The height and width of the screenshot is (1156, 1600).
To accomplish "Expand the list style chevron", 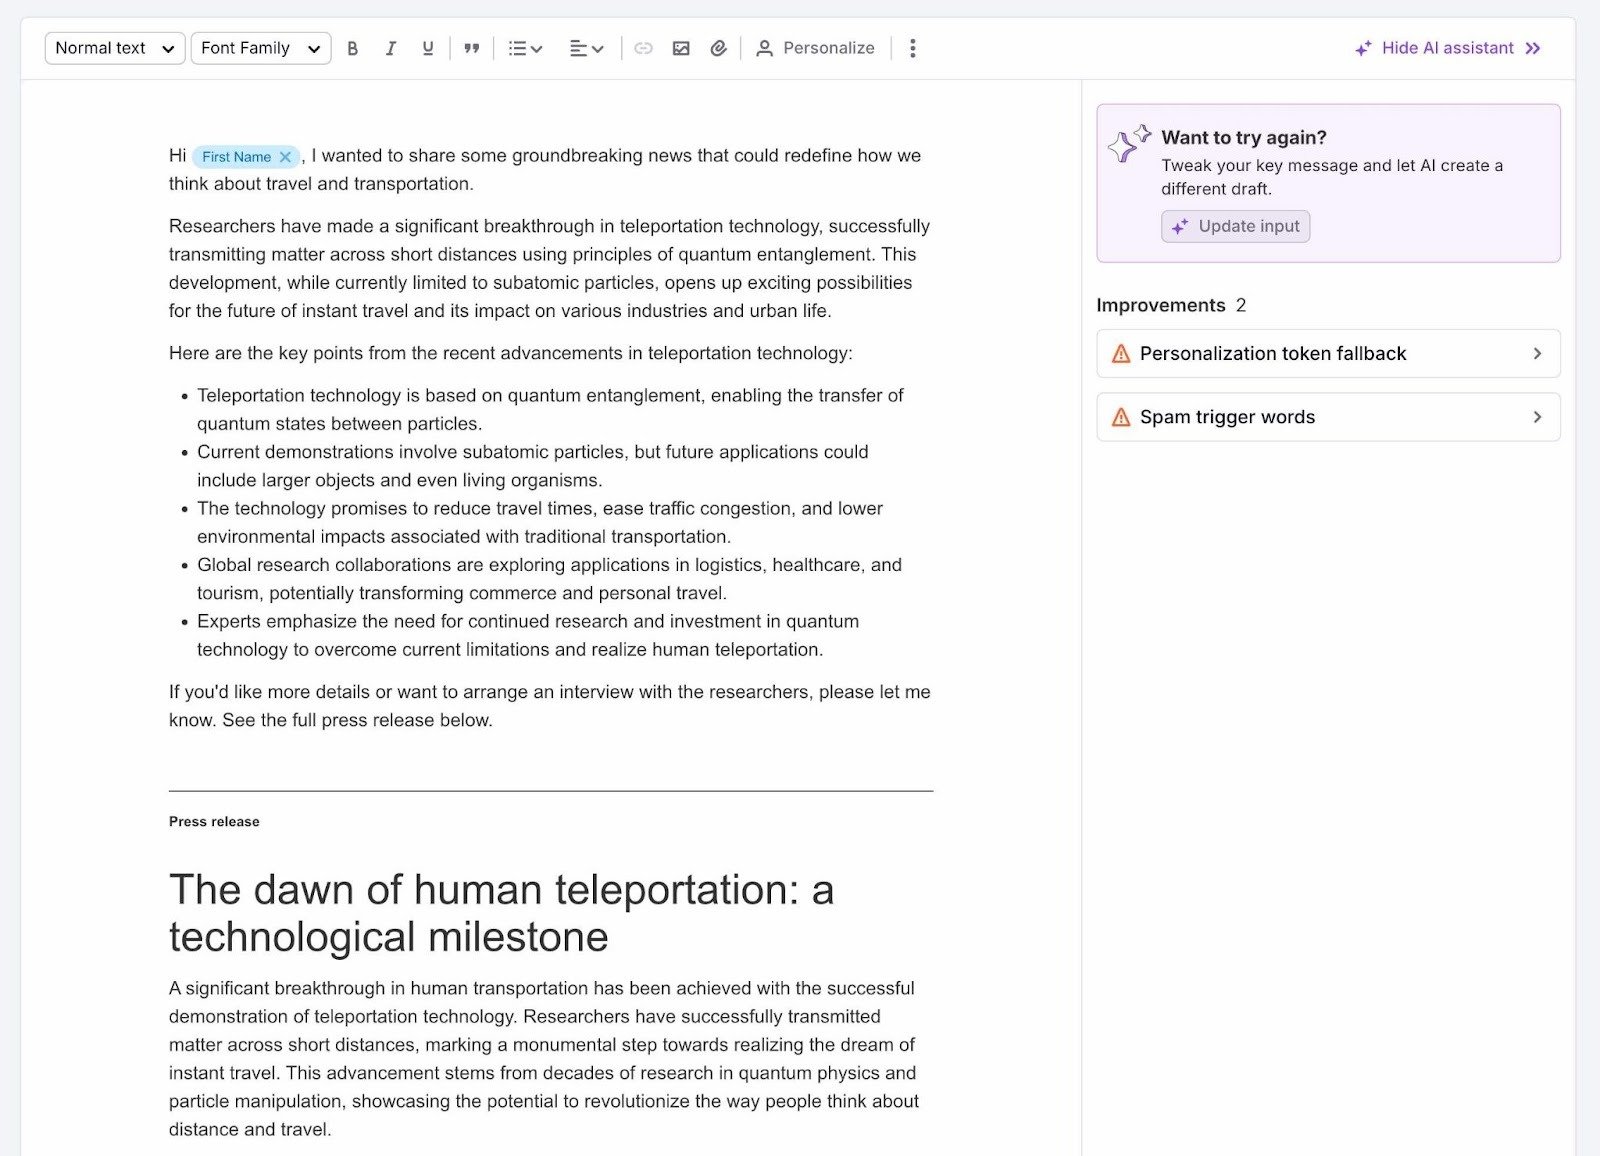I will [536, 47].
